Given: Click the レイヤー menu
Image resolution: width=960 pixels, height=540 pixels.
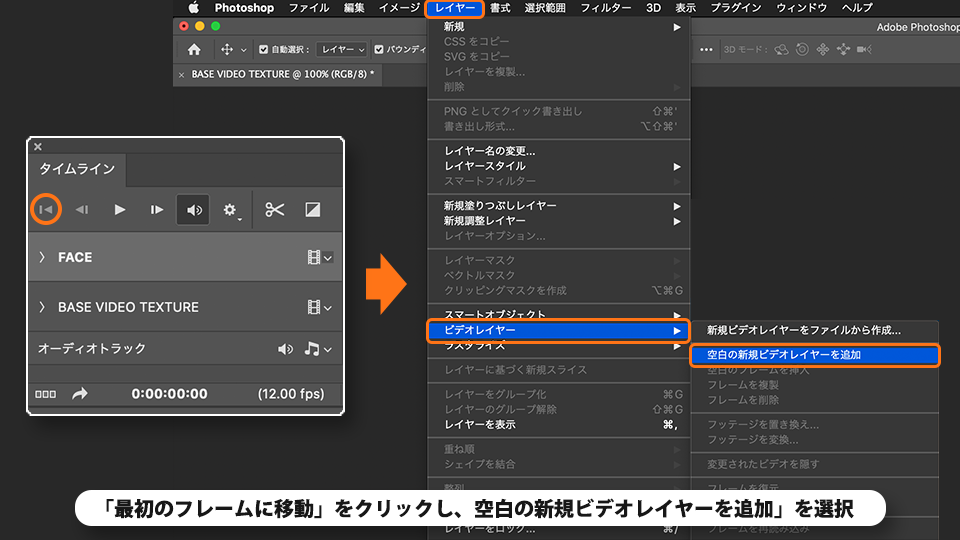Looking at the screenshot, I should click(454, 8).
